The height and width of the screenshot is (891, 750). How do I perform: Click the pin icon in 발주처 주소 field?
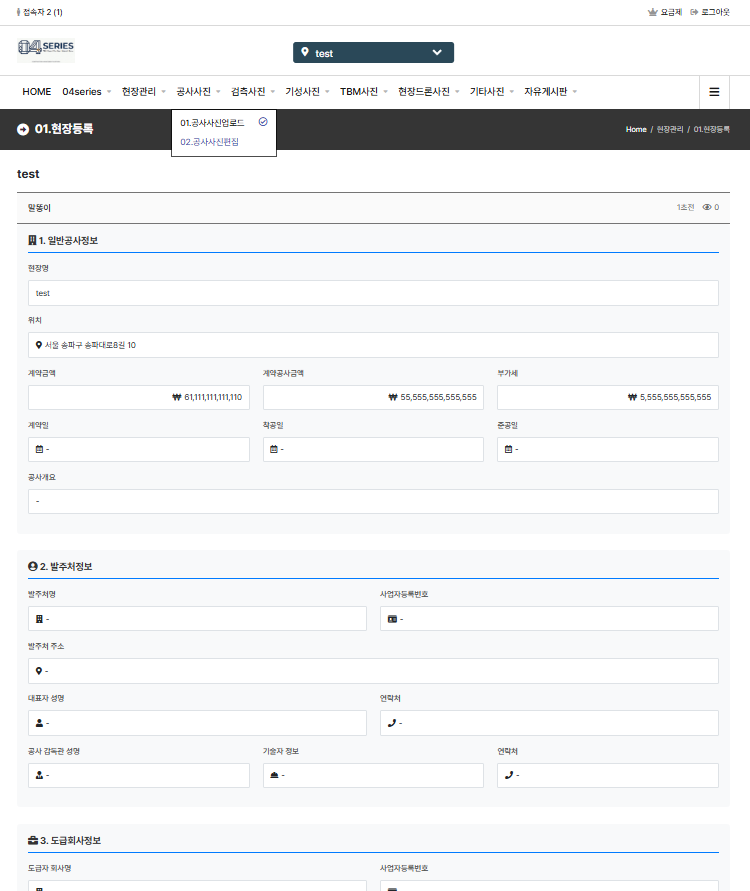coord(39,671)
